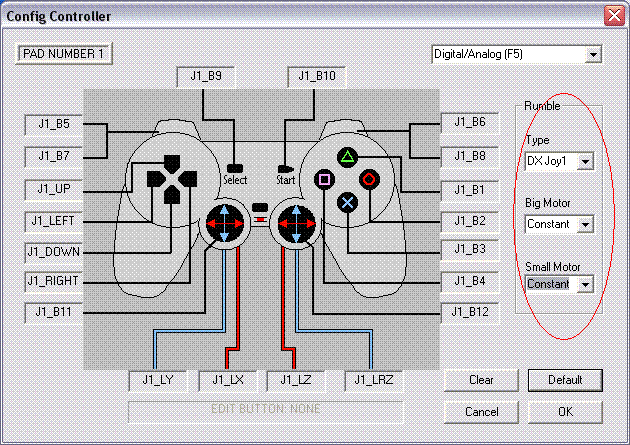Click the red circle button on controller
630x445 pixels.
[369, 180]
